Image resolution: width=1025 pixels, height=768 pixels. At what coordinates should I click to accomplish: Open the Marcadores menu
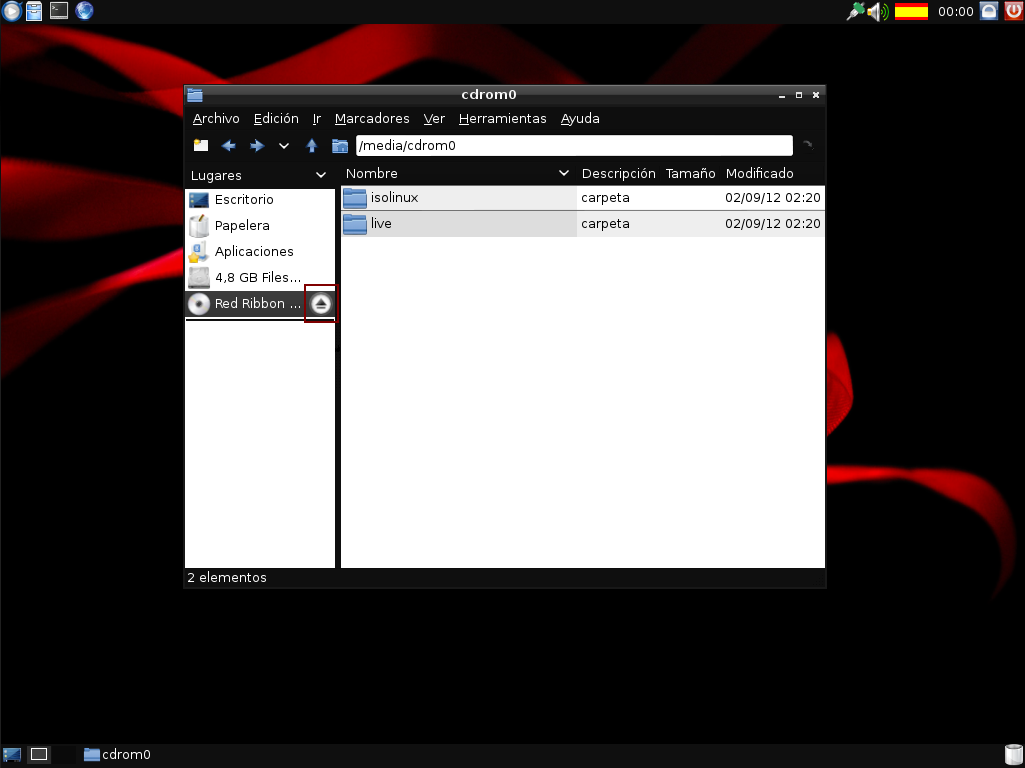(x=372, y=119)
